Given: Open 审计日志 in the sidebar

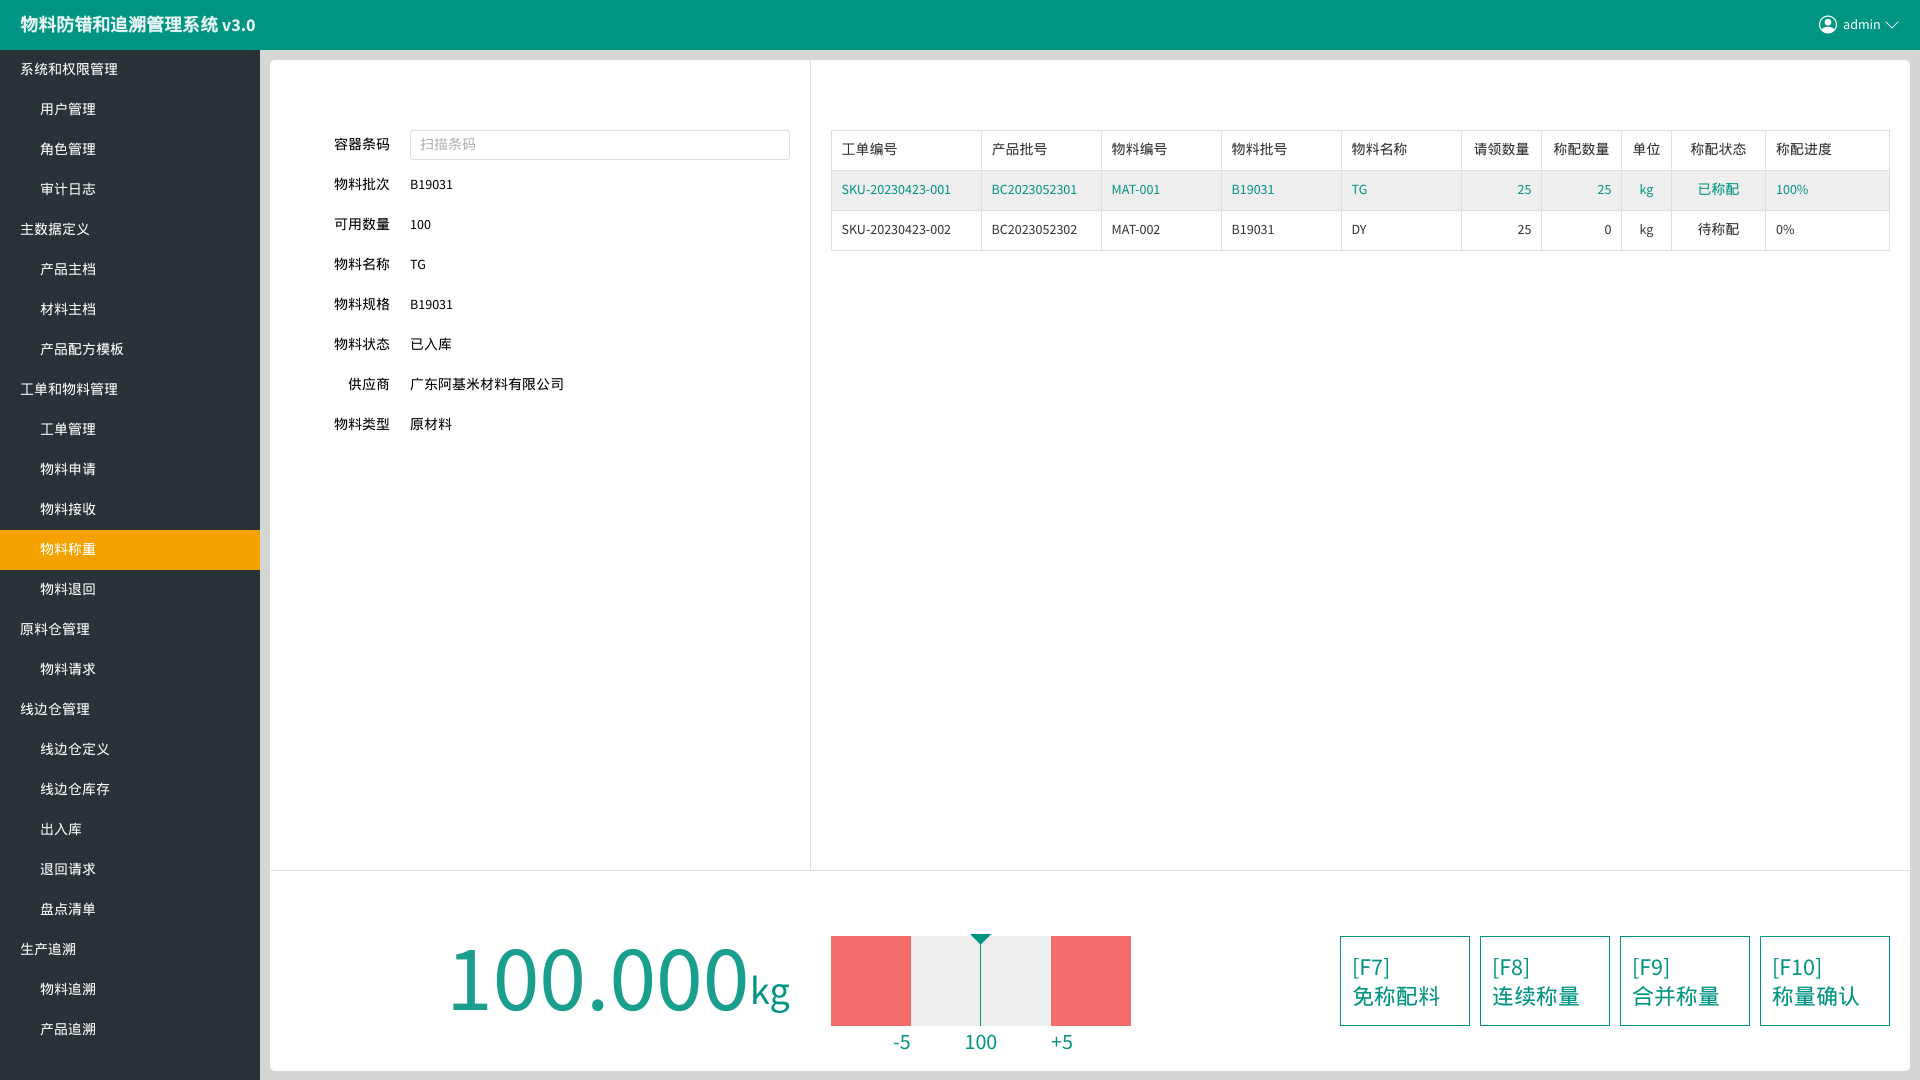Looking at the screenshot, I should pos(130,190).
